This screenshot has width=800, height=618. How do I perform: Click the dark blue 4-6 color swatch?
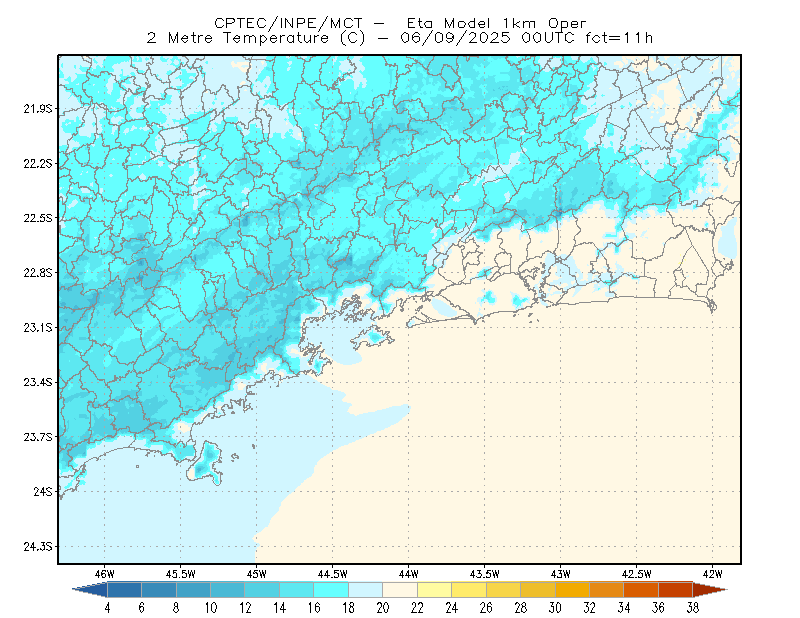[124, 589]
